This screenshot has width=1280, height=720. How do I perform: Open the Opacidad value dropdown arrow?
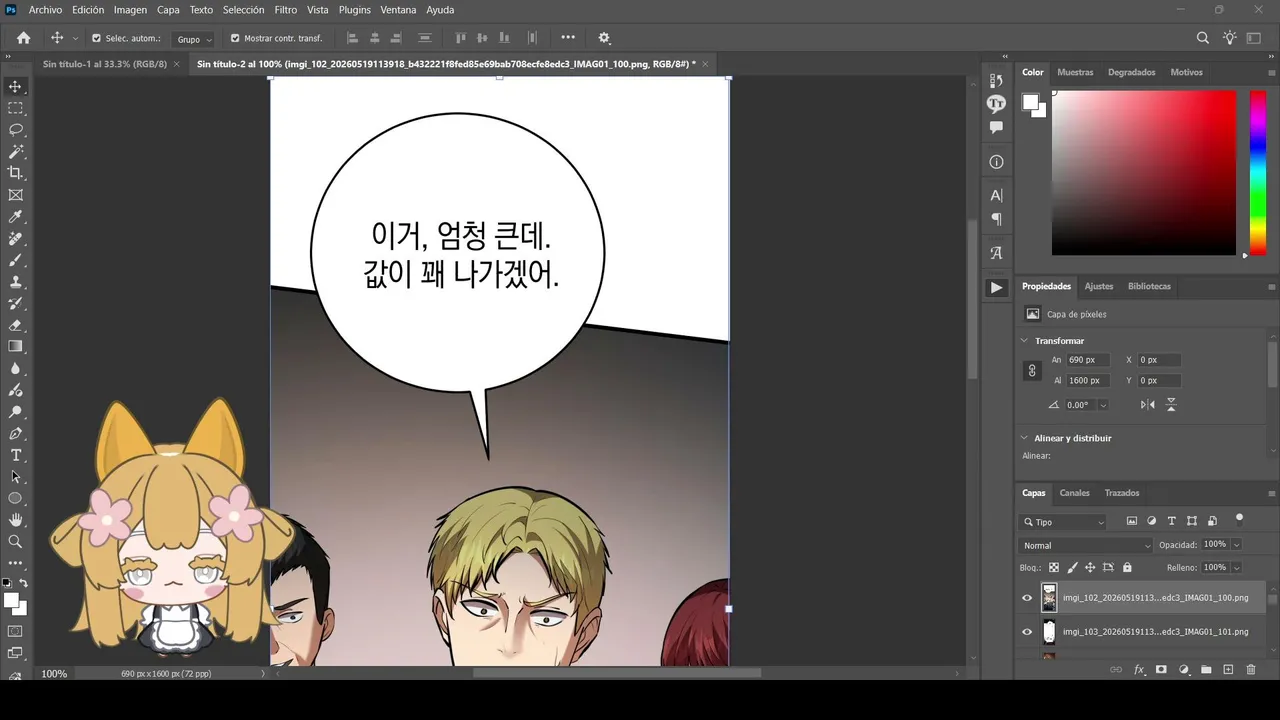pos(1236,545)
